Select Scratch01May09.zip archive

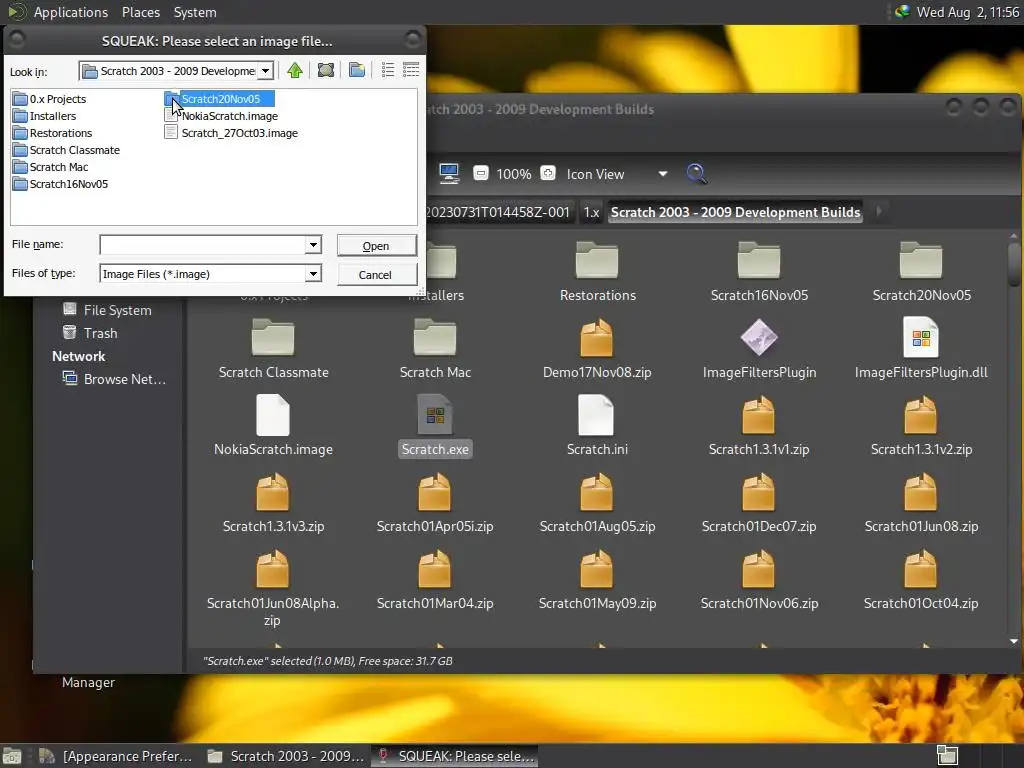[x=597, y=579]
